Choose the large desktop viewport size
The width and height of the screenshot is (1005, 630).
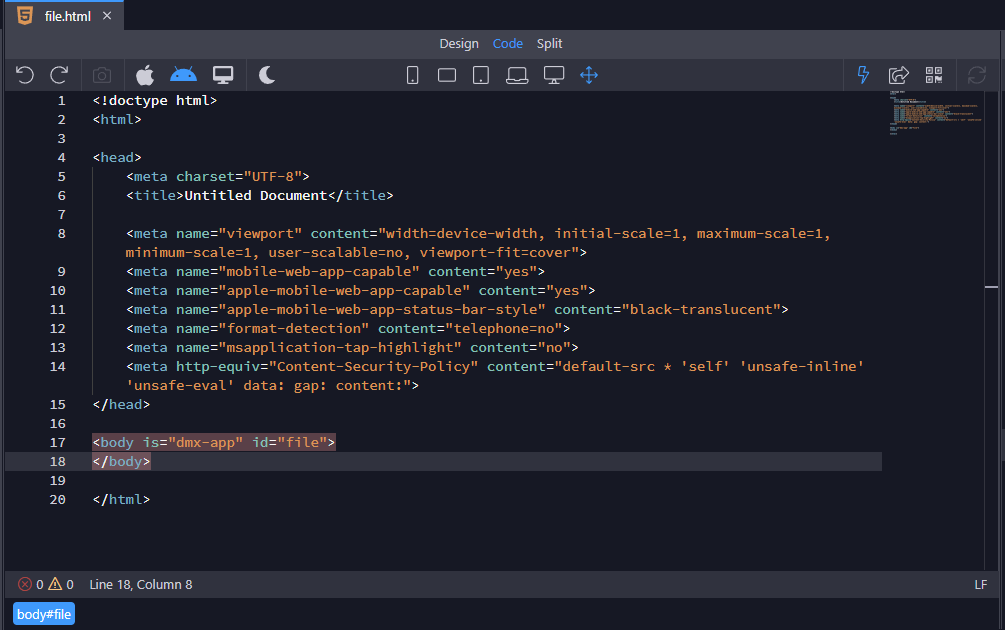click(554, 75)
